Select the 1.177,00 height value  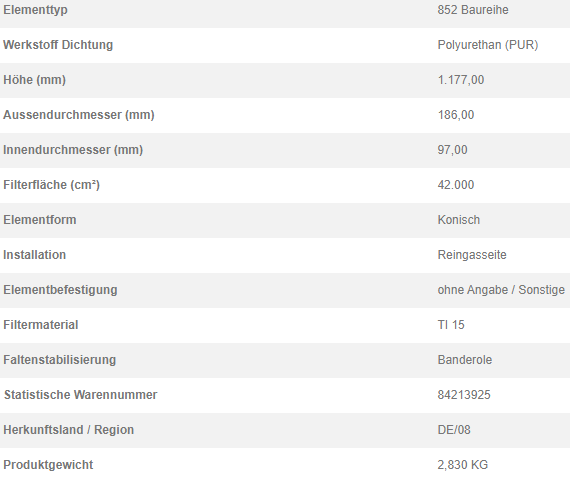tap(461, 80)
